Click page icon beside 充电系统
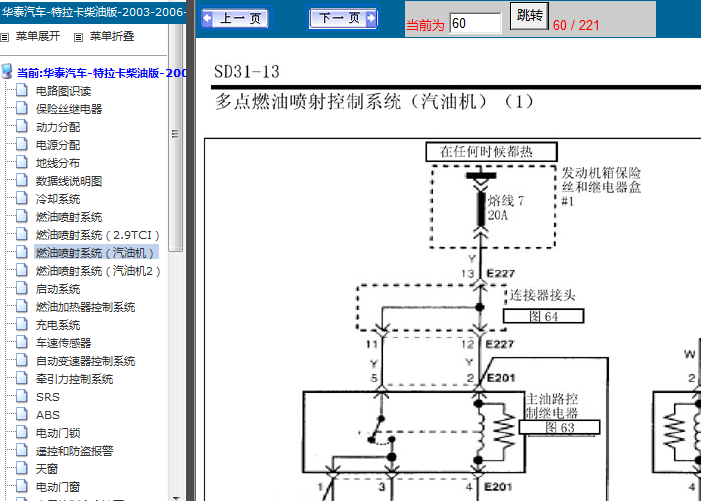The width and height of the screenshot is (701, 501). click(x=22, y=324)
